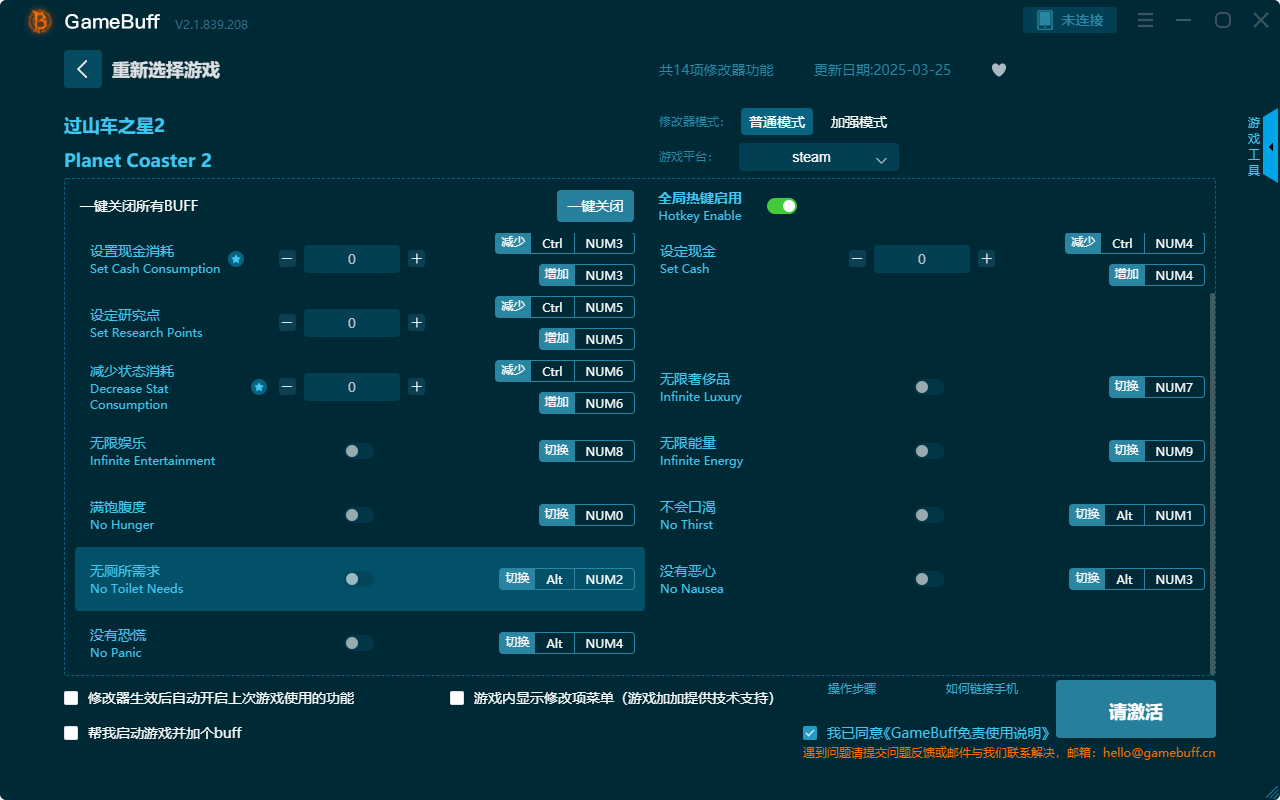
Task: Click the Set Research Points input field
Action: [x=351, y=322]
